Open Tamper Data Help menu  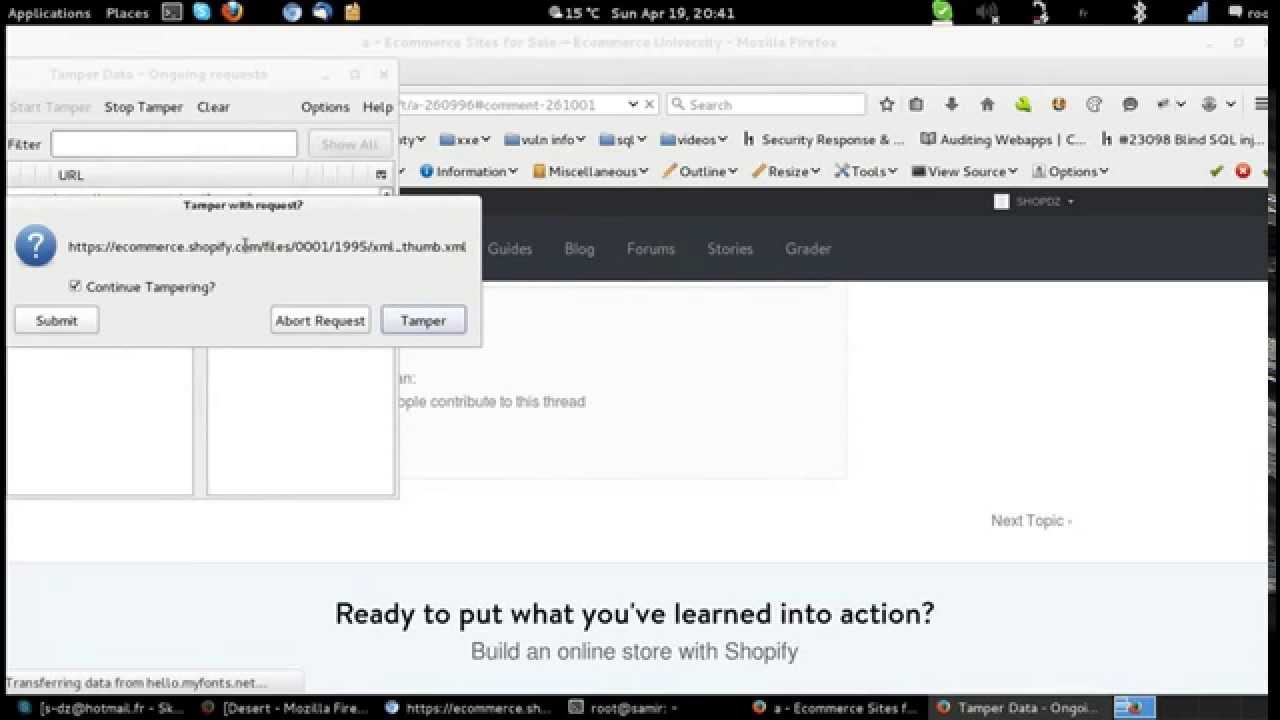click(377, 107)
